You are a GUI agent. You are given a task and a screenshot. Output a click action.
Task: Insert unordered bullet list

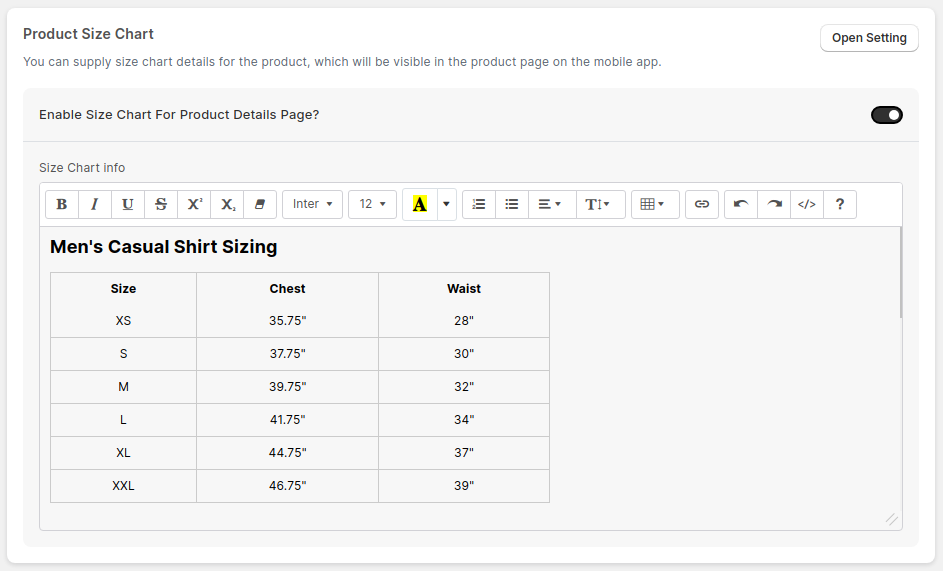(x=512, y=205)
